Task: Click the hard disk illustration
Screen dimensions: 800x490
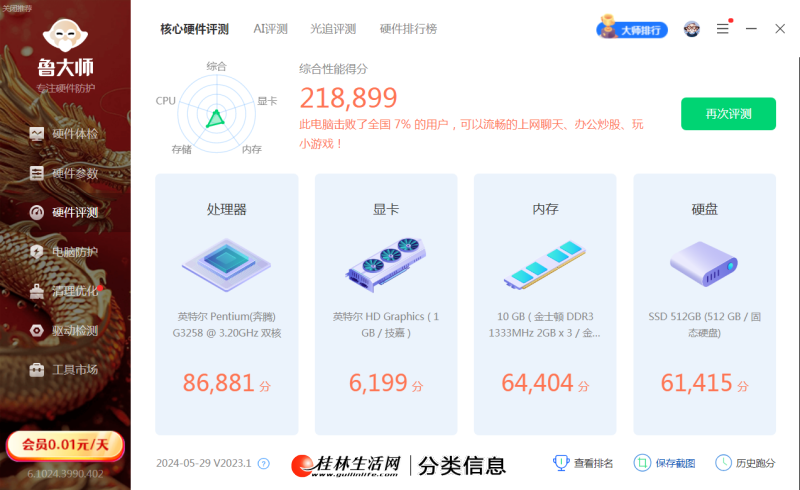Action: click(x=704, y=264)
